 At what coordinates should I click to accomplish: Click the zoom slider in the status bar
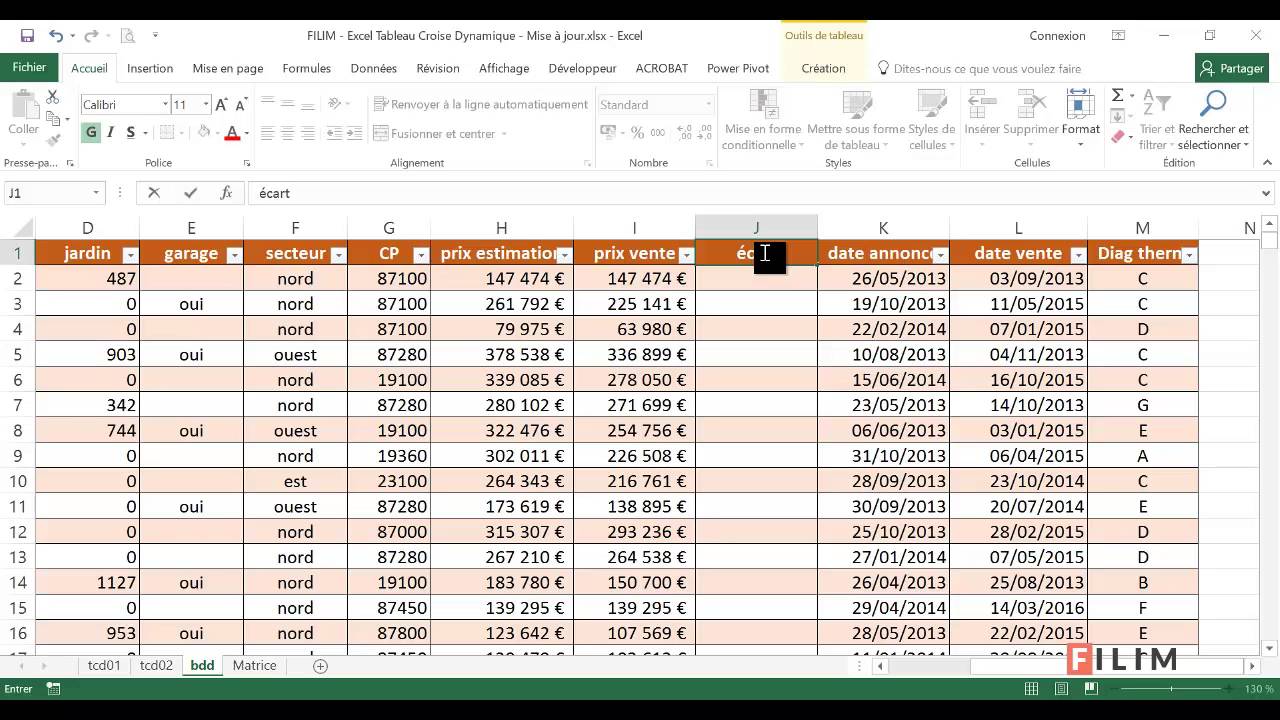tap(1169, 689)
